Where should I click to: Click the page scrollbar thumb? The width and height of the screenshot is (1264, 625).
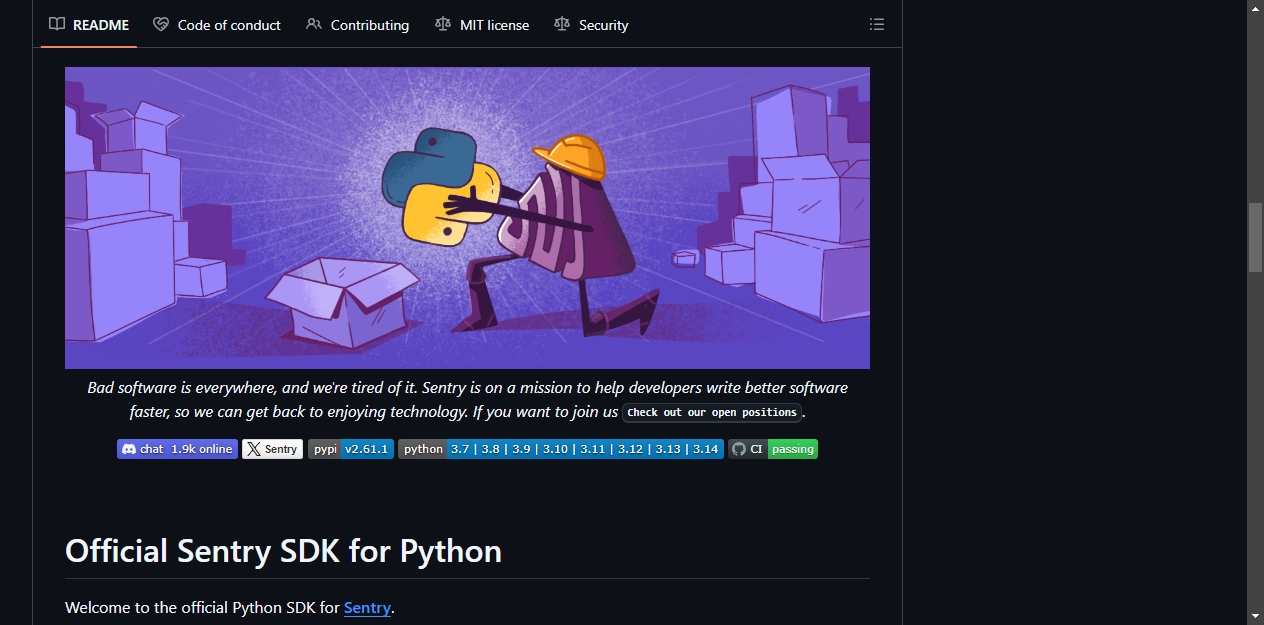(x=1255, y=237)
